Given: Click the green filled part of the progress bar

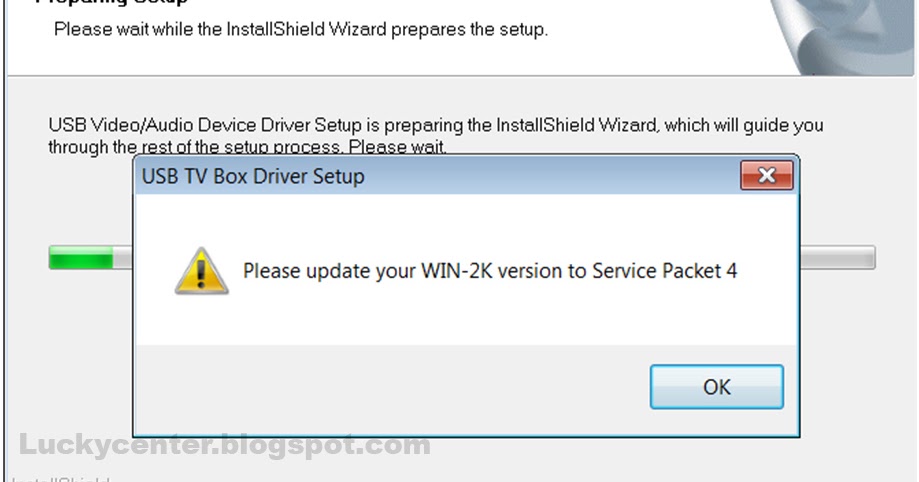Looking at the screenshot, I should coord(81,257).
